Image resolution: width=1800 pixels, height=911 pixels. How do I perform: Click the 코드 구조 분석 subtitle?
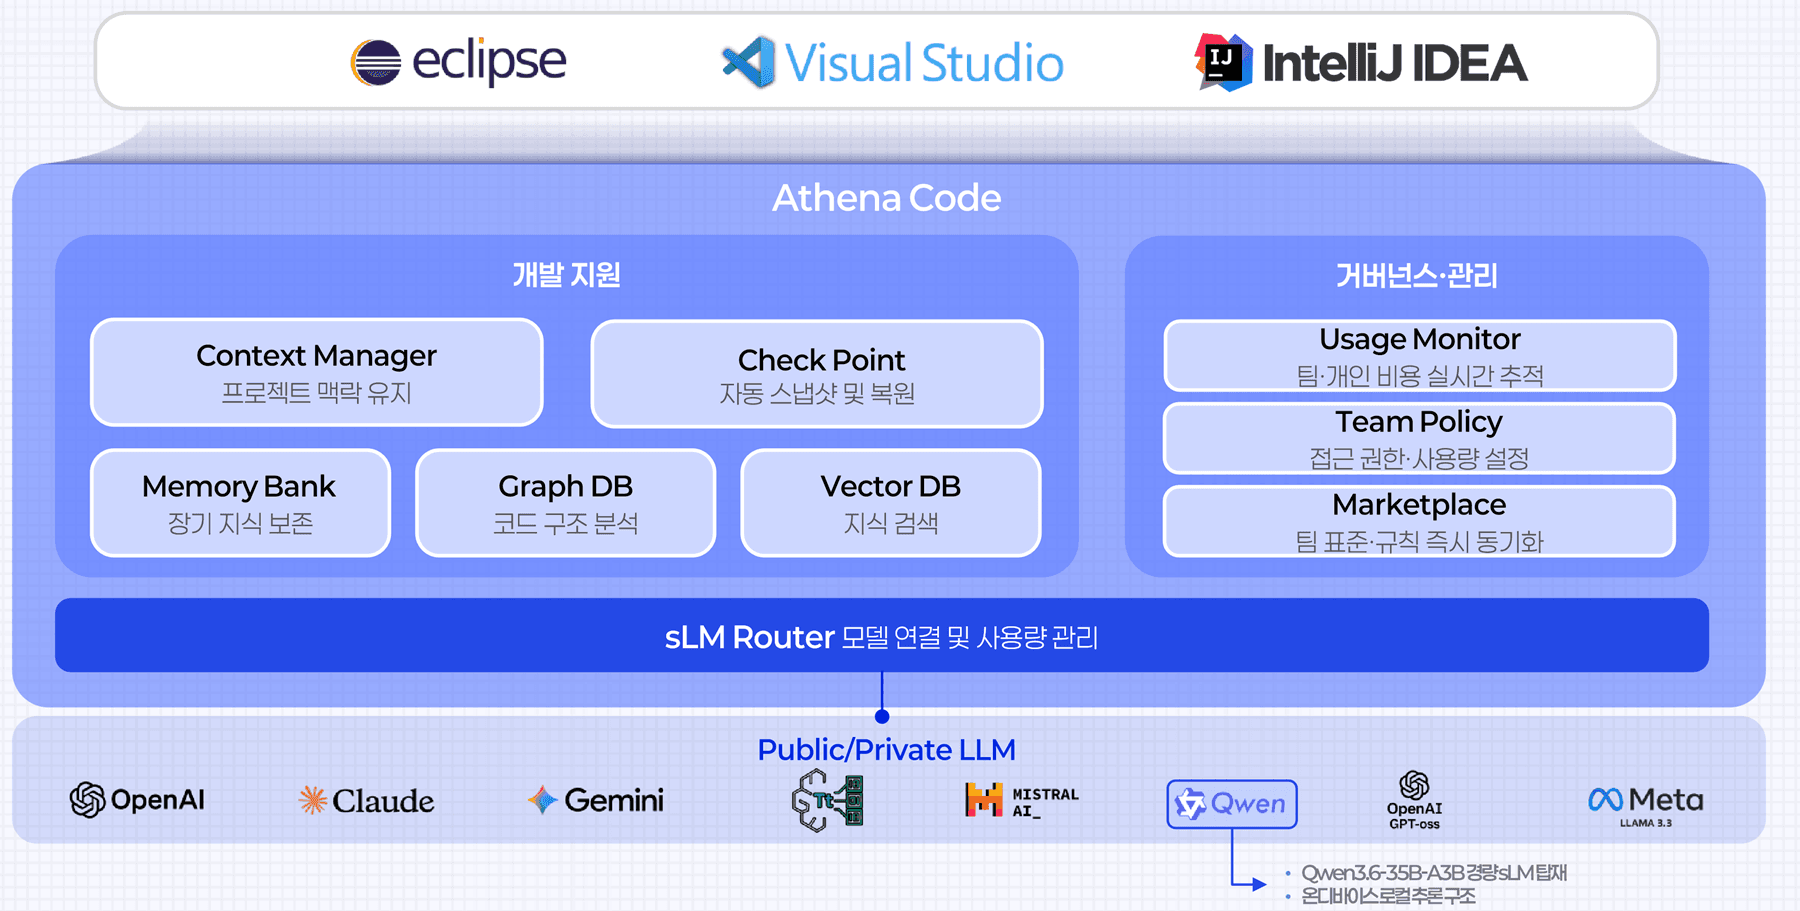pos(566,523)
